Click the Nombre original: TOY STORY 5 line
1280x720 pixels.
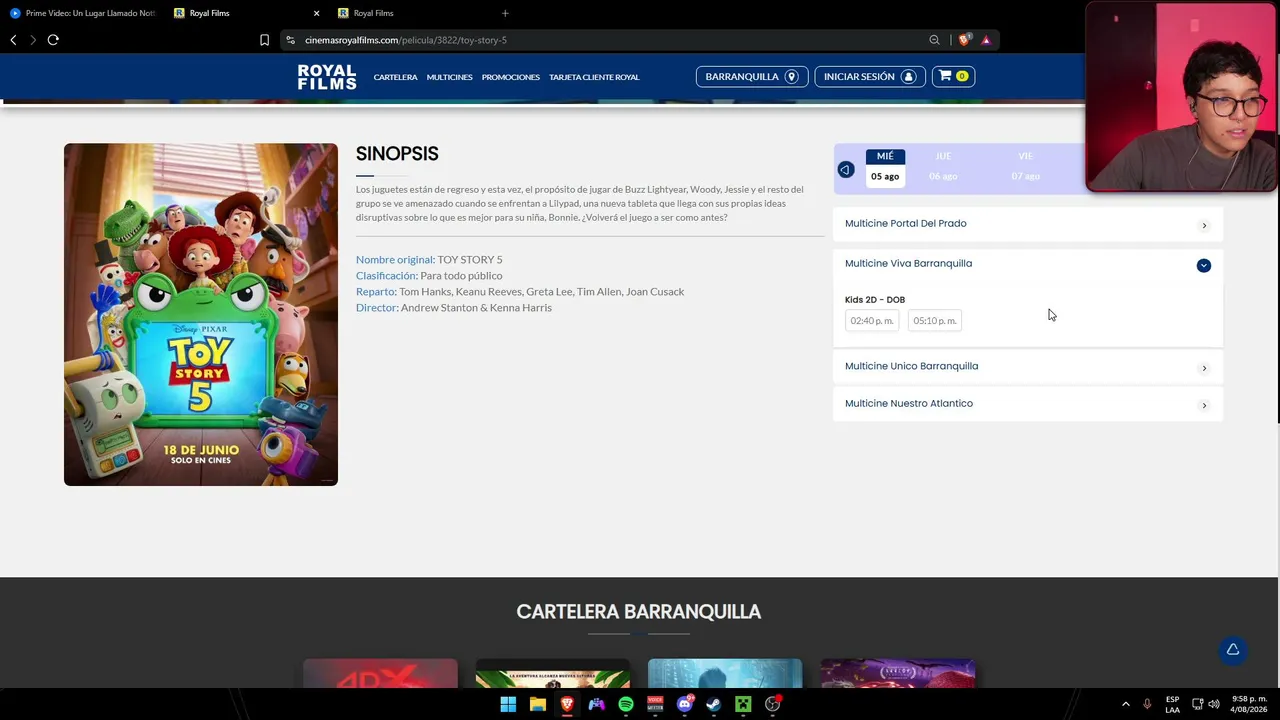pos(429,259)
